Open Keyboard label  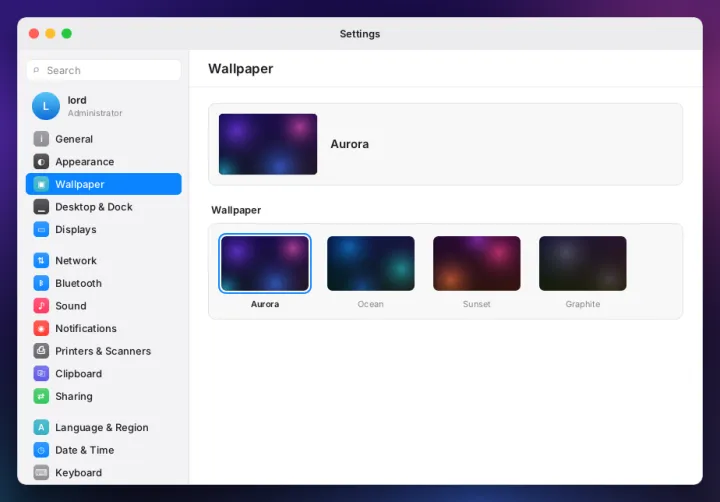79,472
